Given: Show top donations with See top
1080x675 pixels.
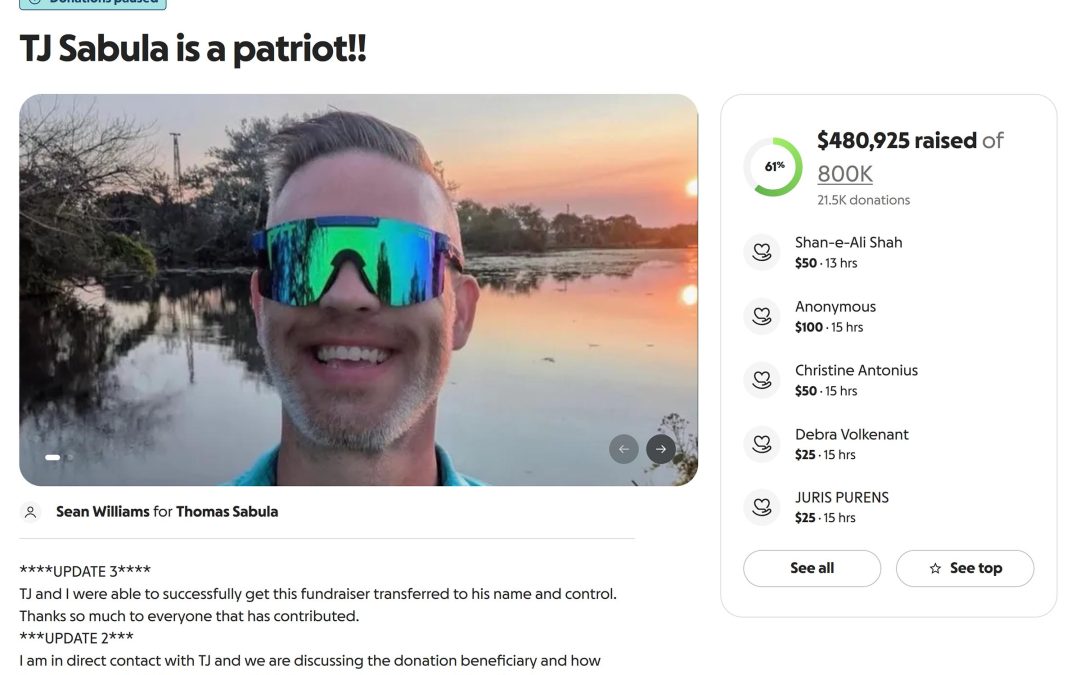Looking at the screenshot, I should (x=965, y=568).
